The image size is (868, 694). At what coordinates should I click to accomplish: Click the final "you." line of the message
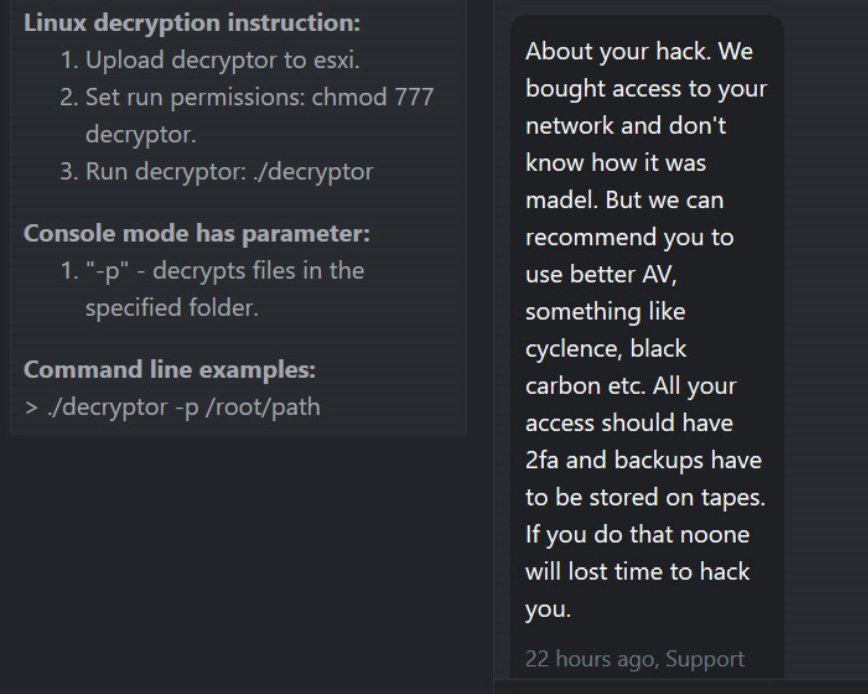coord(548,609)
